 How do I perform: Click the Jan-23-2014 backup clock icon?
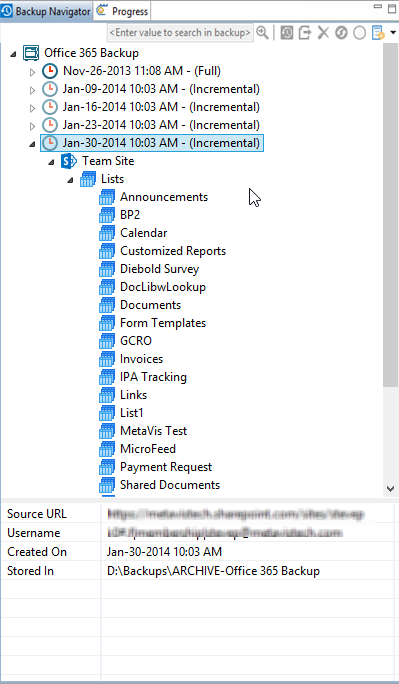pos(50,125)
